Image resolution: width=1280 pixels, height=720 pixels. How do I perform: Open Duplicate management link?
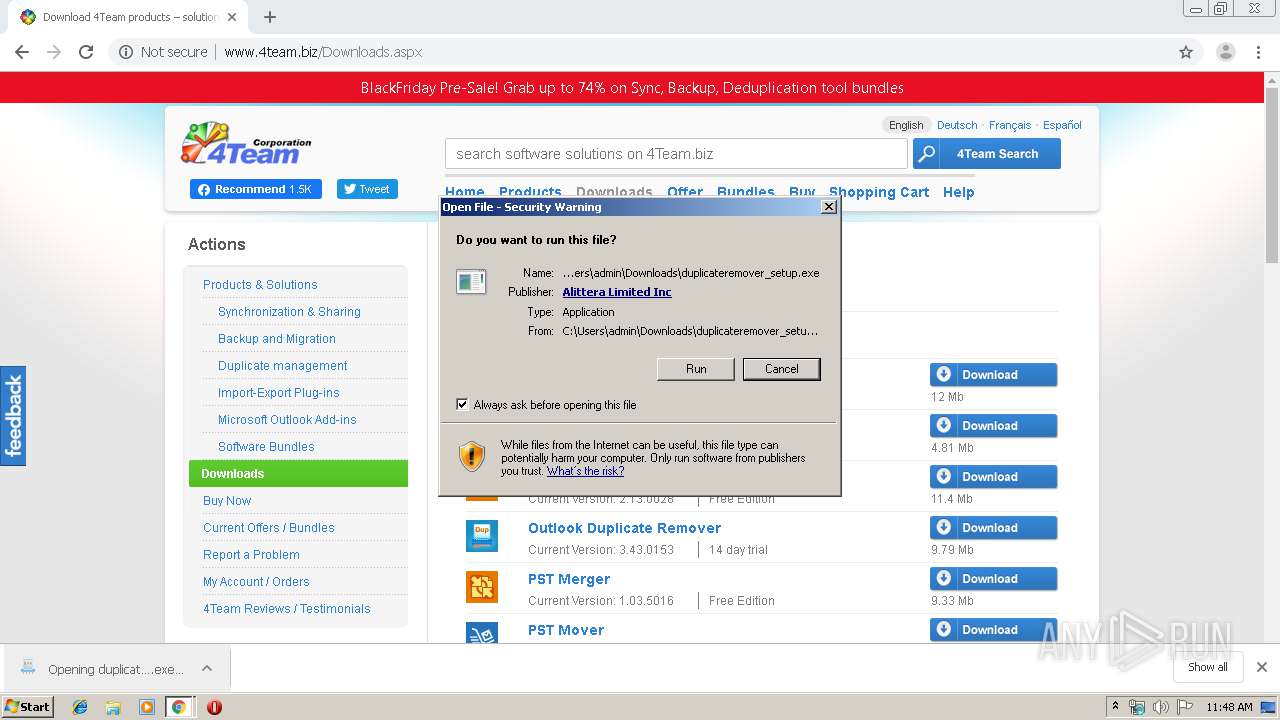pos(283,366)
